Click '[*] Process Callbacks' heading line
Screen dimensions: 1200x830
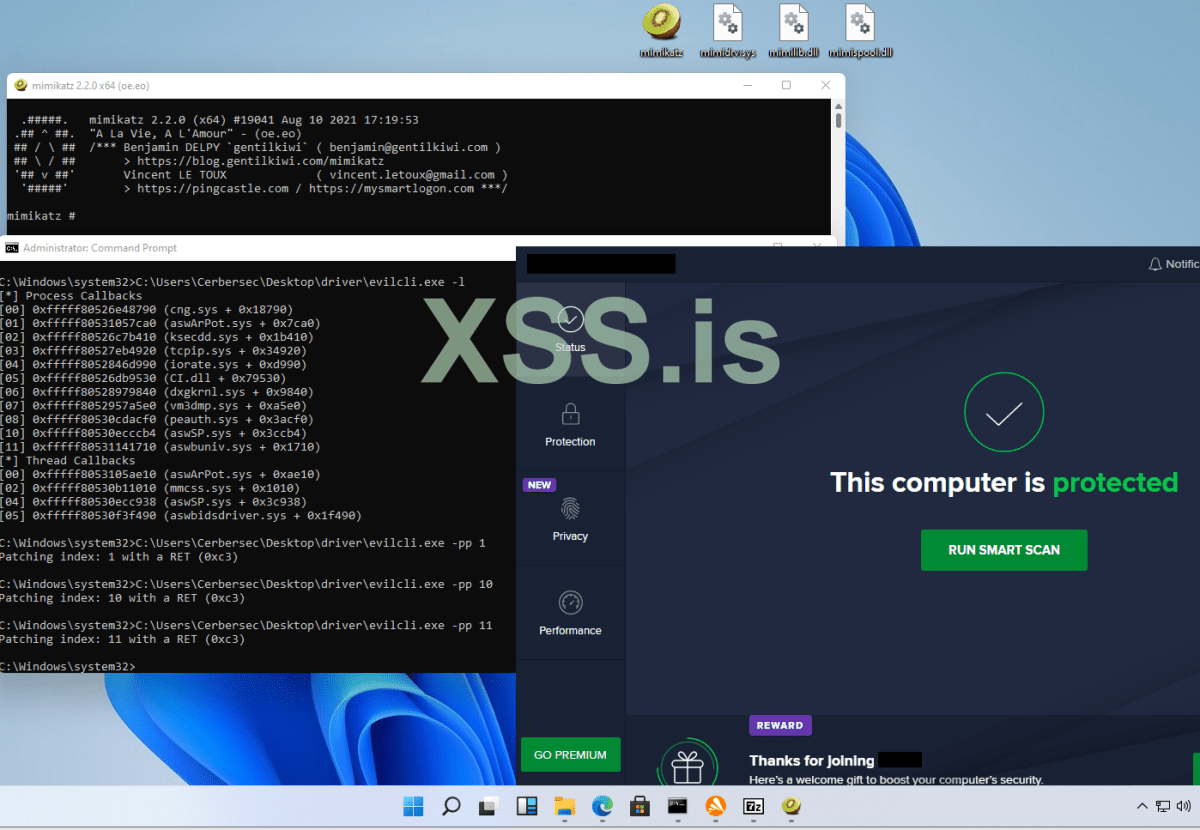click(x=71, y=296)
